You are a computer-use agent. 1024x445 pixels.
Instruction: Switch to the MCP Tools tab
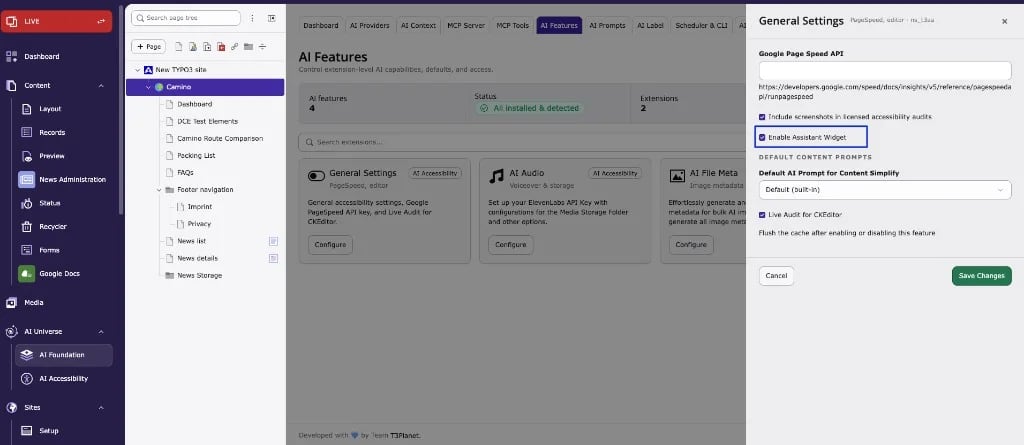tap(513, 25)
